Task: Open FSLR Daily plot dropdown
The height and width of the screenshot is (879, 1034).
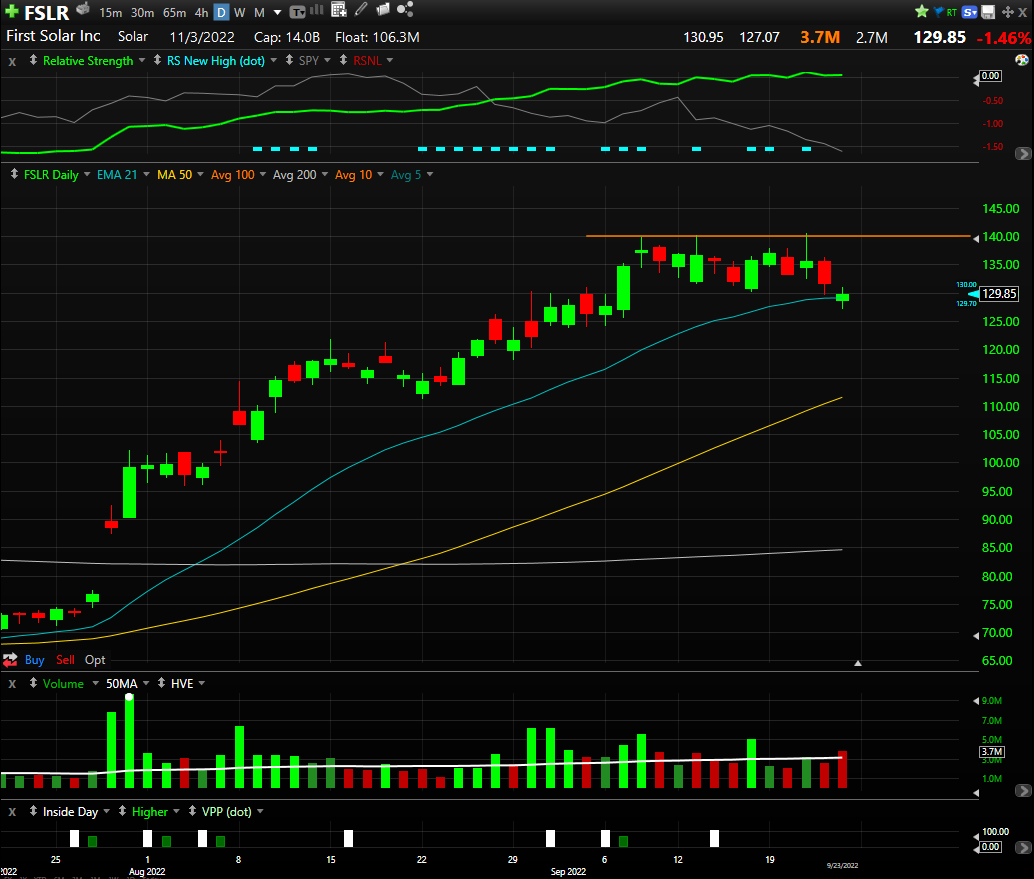Action: (87, 174)
